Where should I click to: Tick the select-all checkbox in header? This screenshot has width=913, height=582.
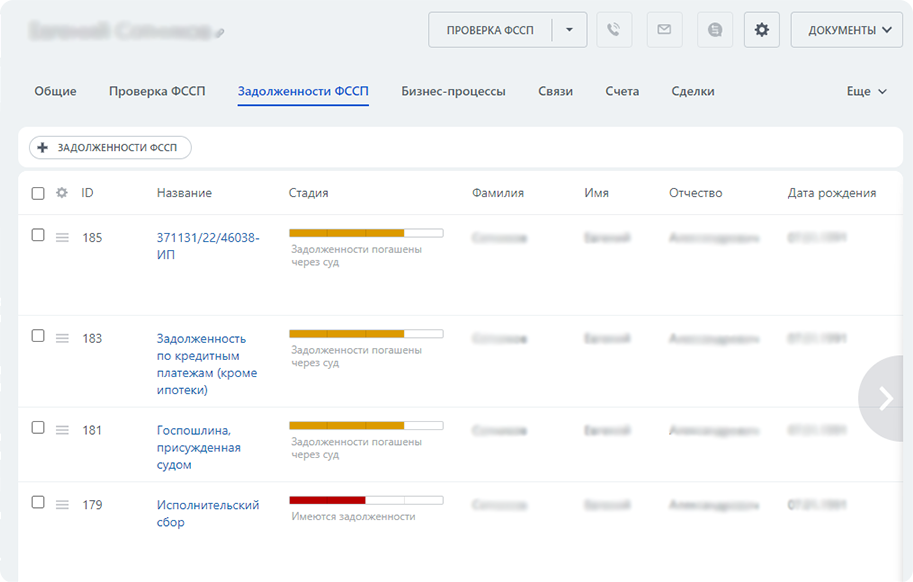38,193
